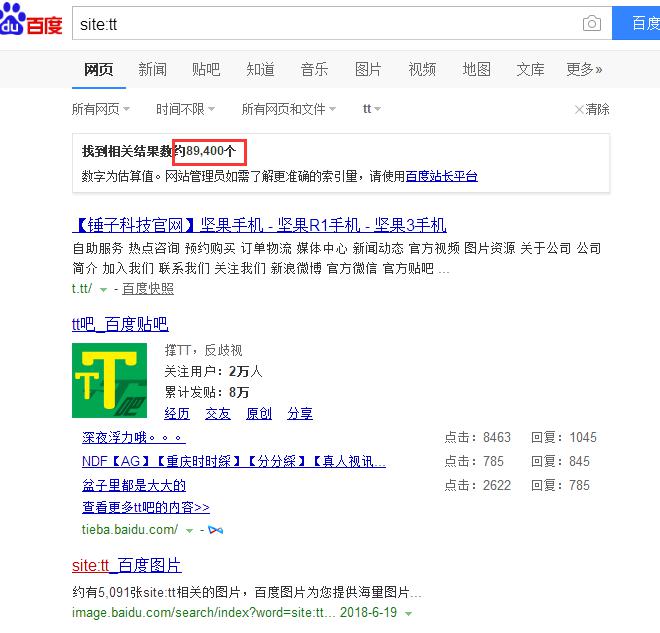Expand arrow after the 2018-6-19 date
660x633 pixels.
click(408, 614)
